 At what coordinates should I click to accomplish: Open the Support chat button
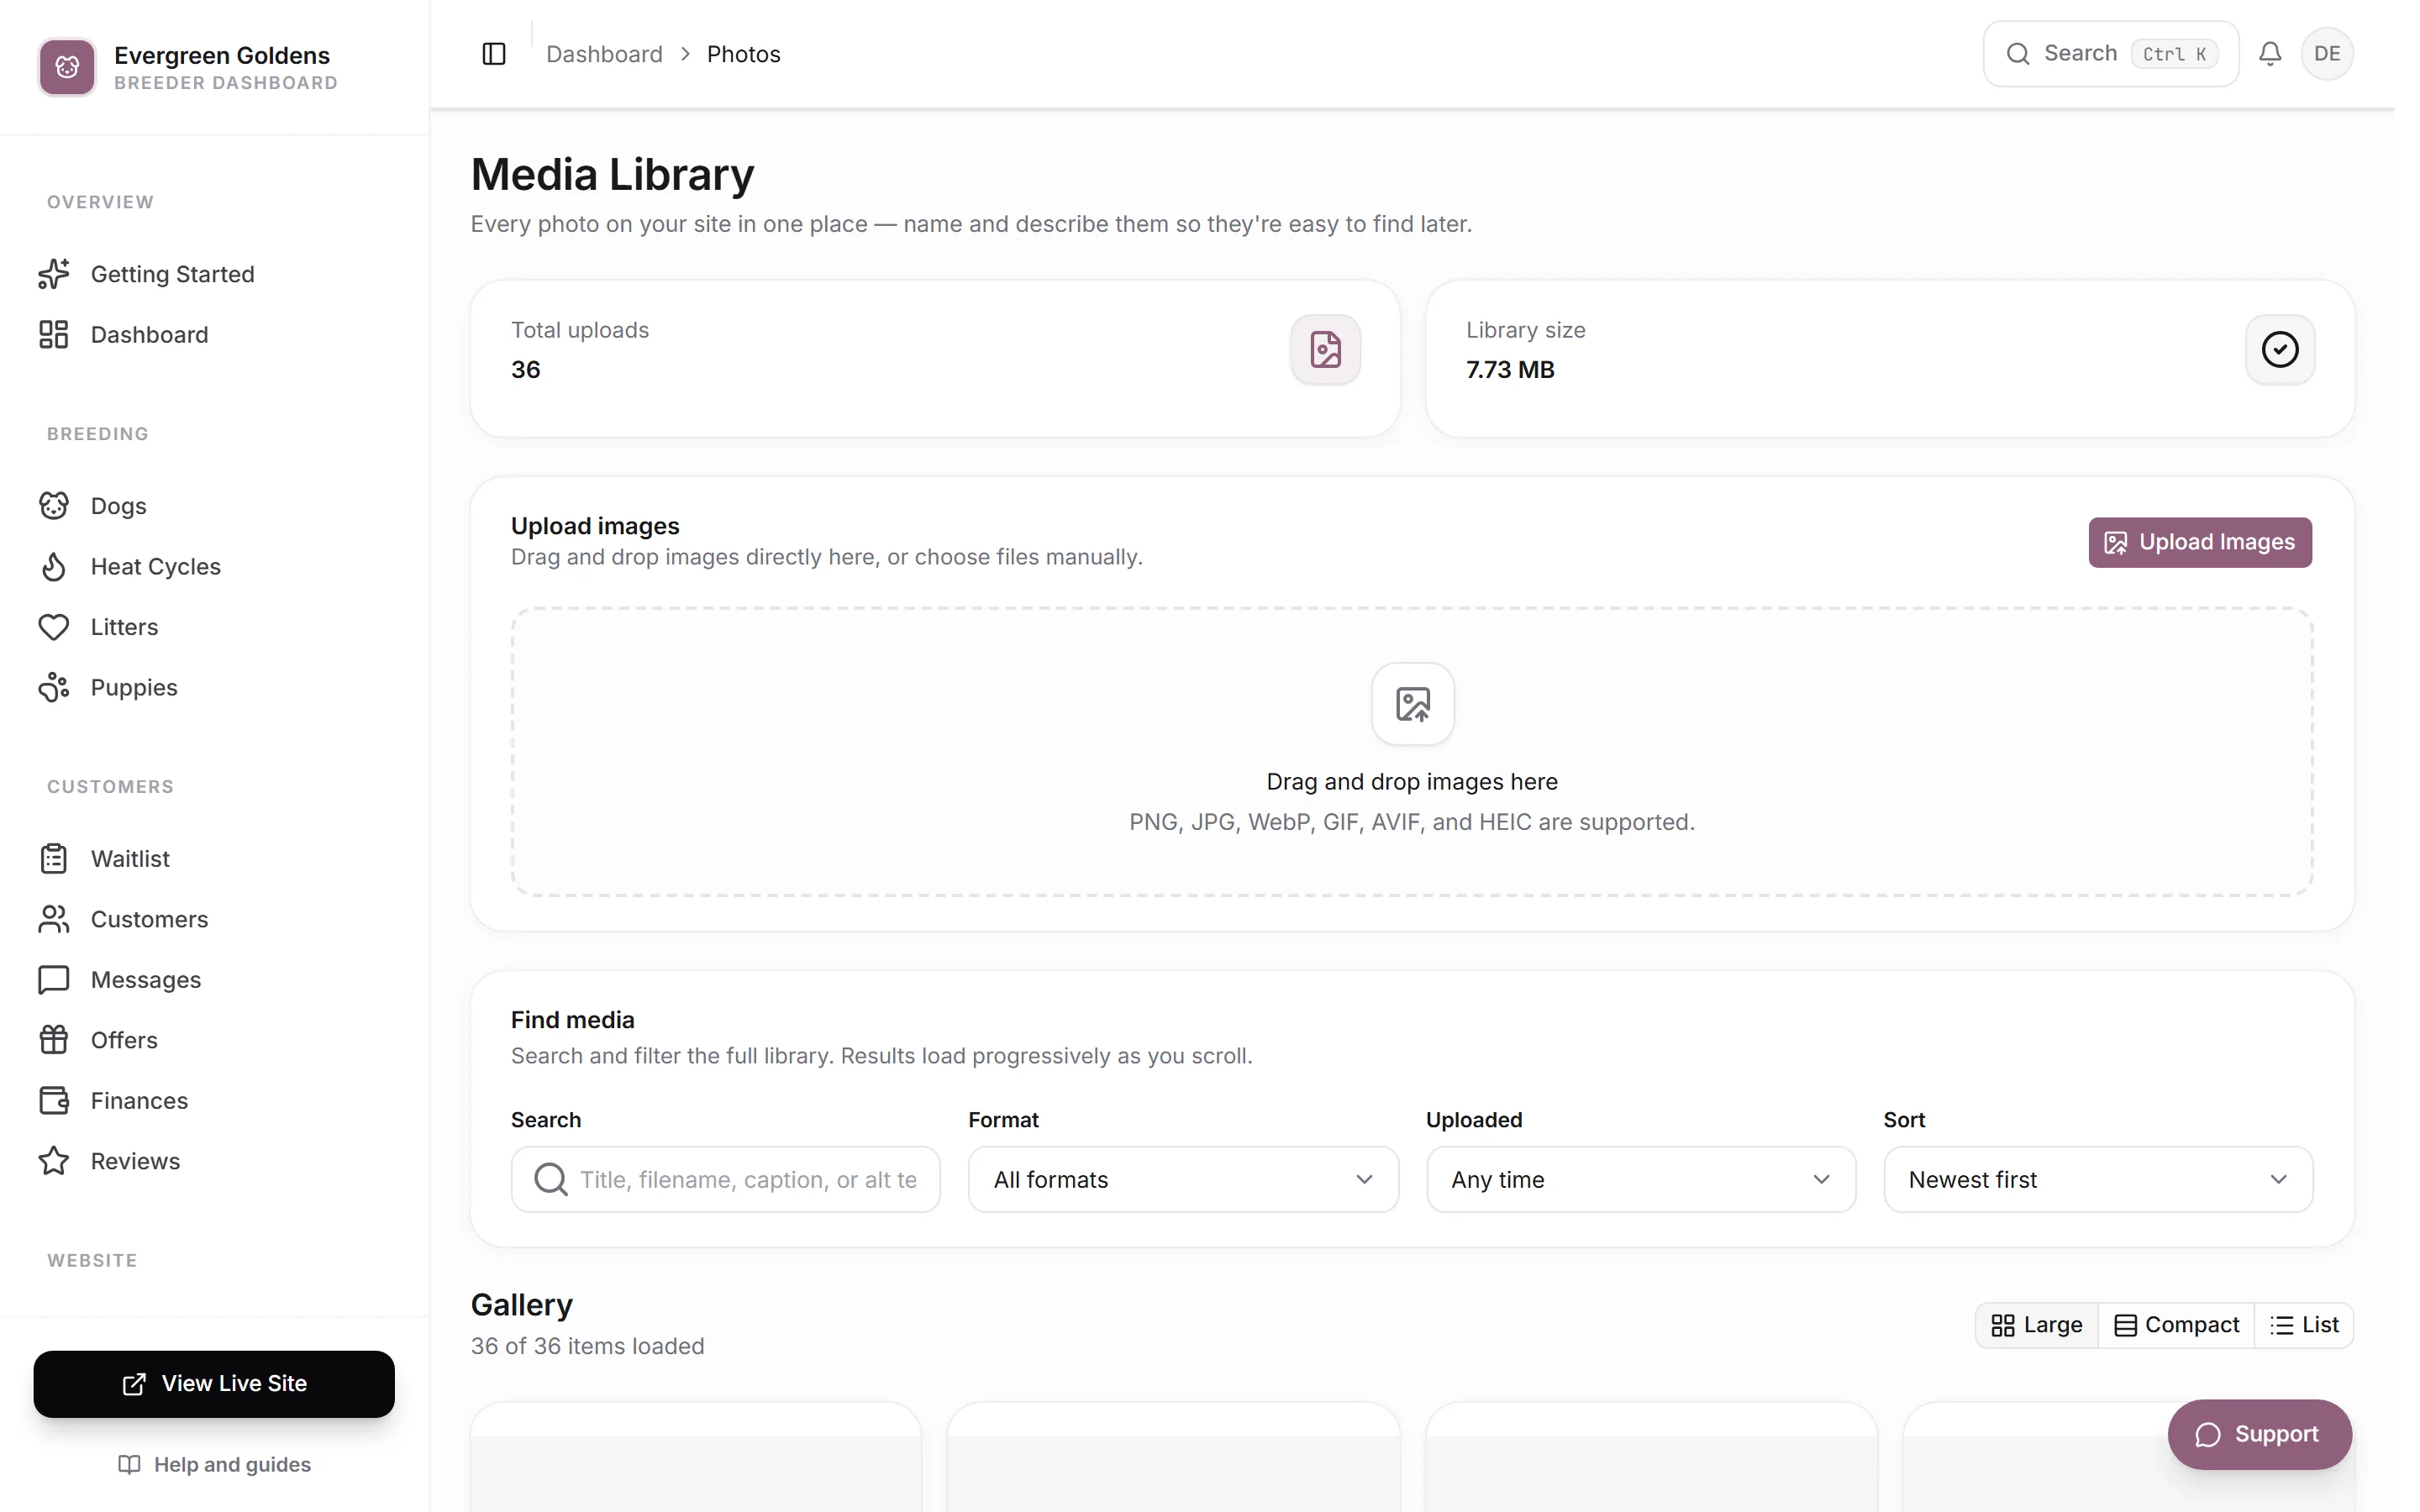[x=2259, y=1435]
